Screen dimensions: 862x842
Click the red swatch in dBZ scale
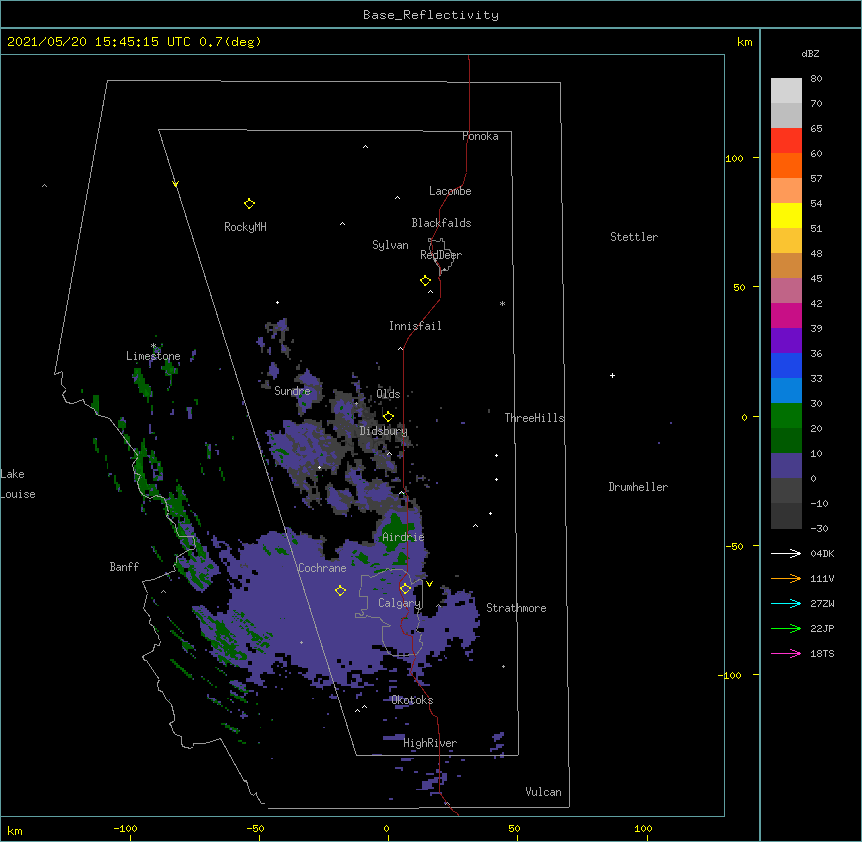(x=786, y=141)
